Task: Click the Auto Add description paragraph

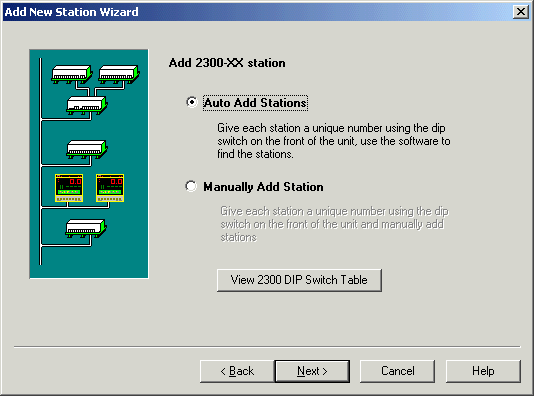Action: (x=334, y=141)
